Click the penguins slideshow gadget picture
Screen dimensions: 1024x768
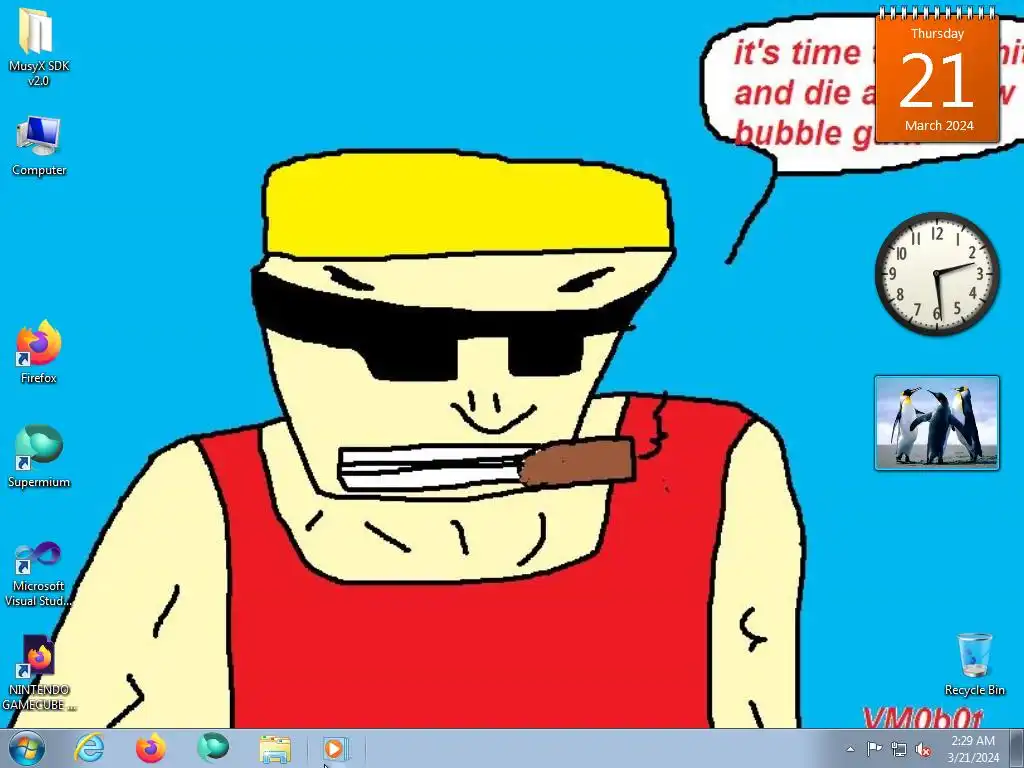(x=937, y=423)
